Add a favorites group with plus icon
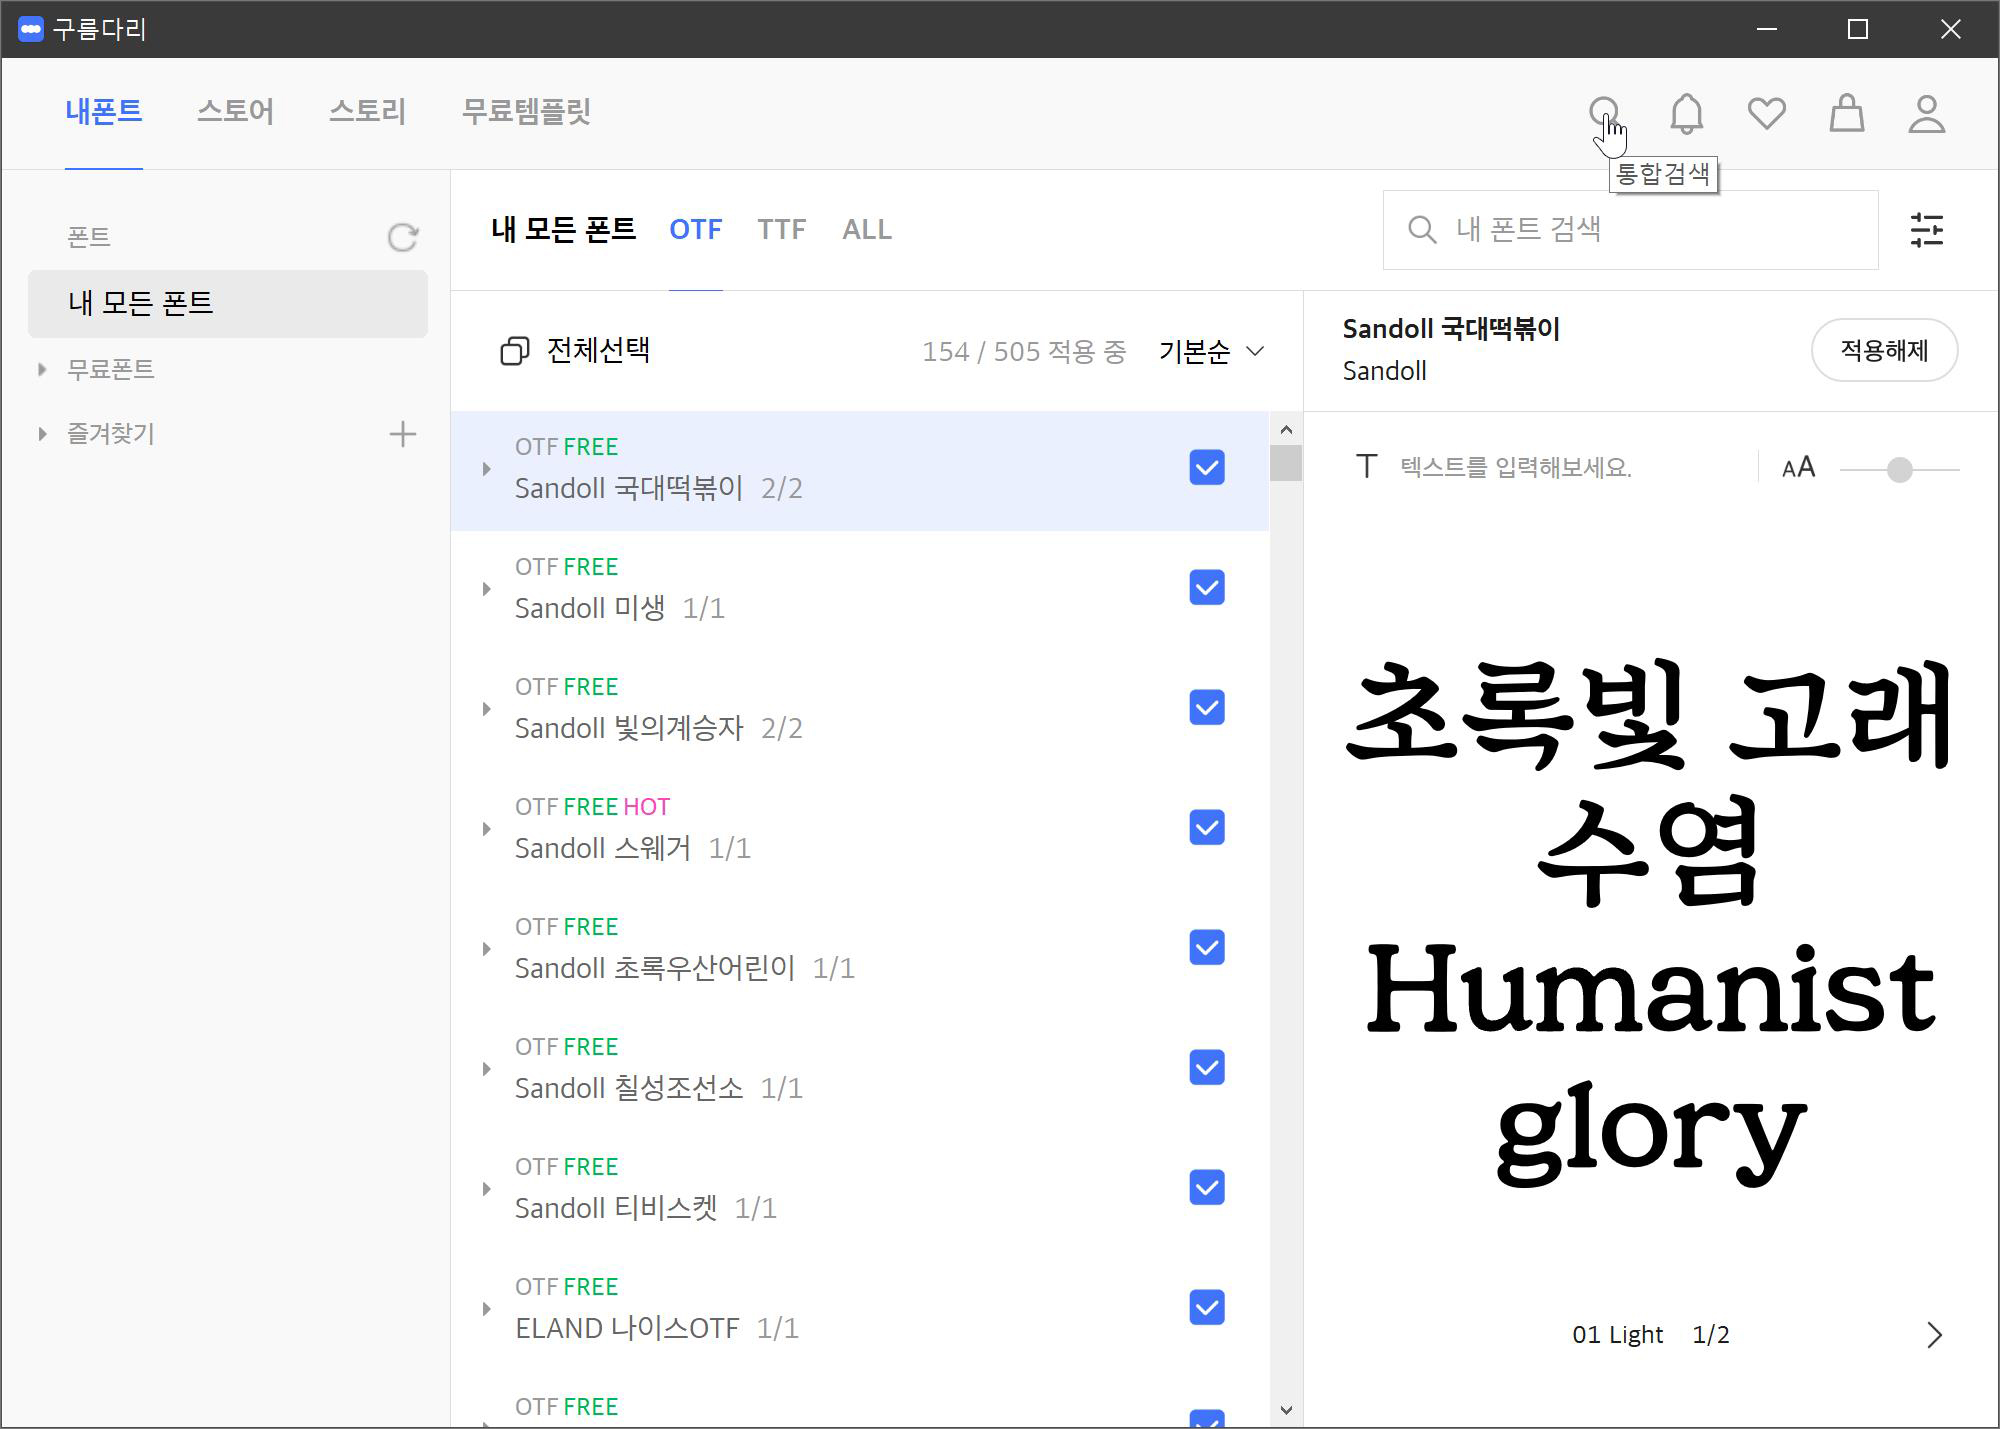Screen dimensions: 2000x1429 402,434
